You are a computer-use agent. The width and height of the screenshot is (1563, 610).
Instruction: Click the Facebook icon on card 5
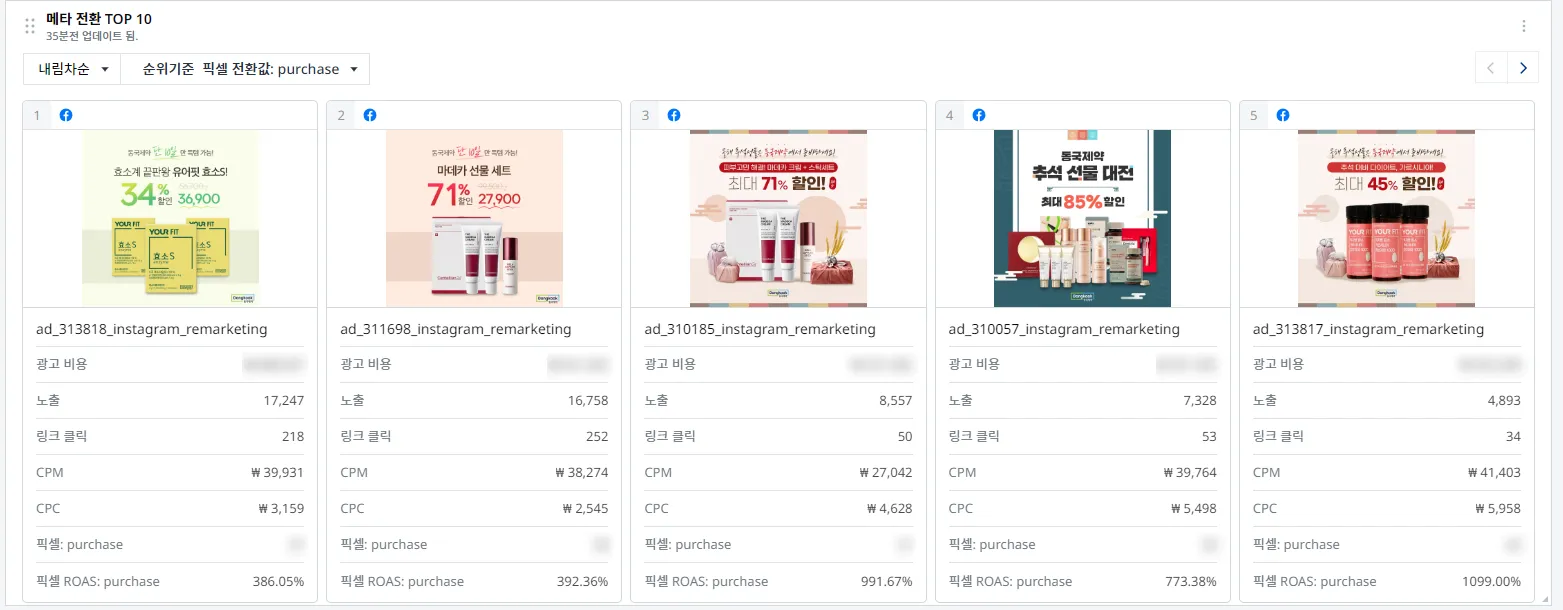point(1283,115)
